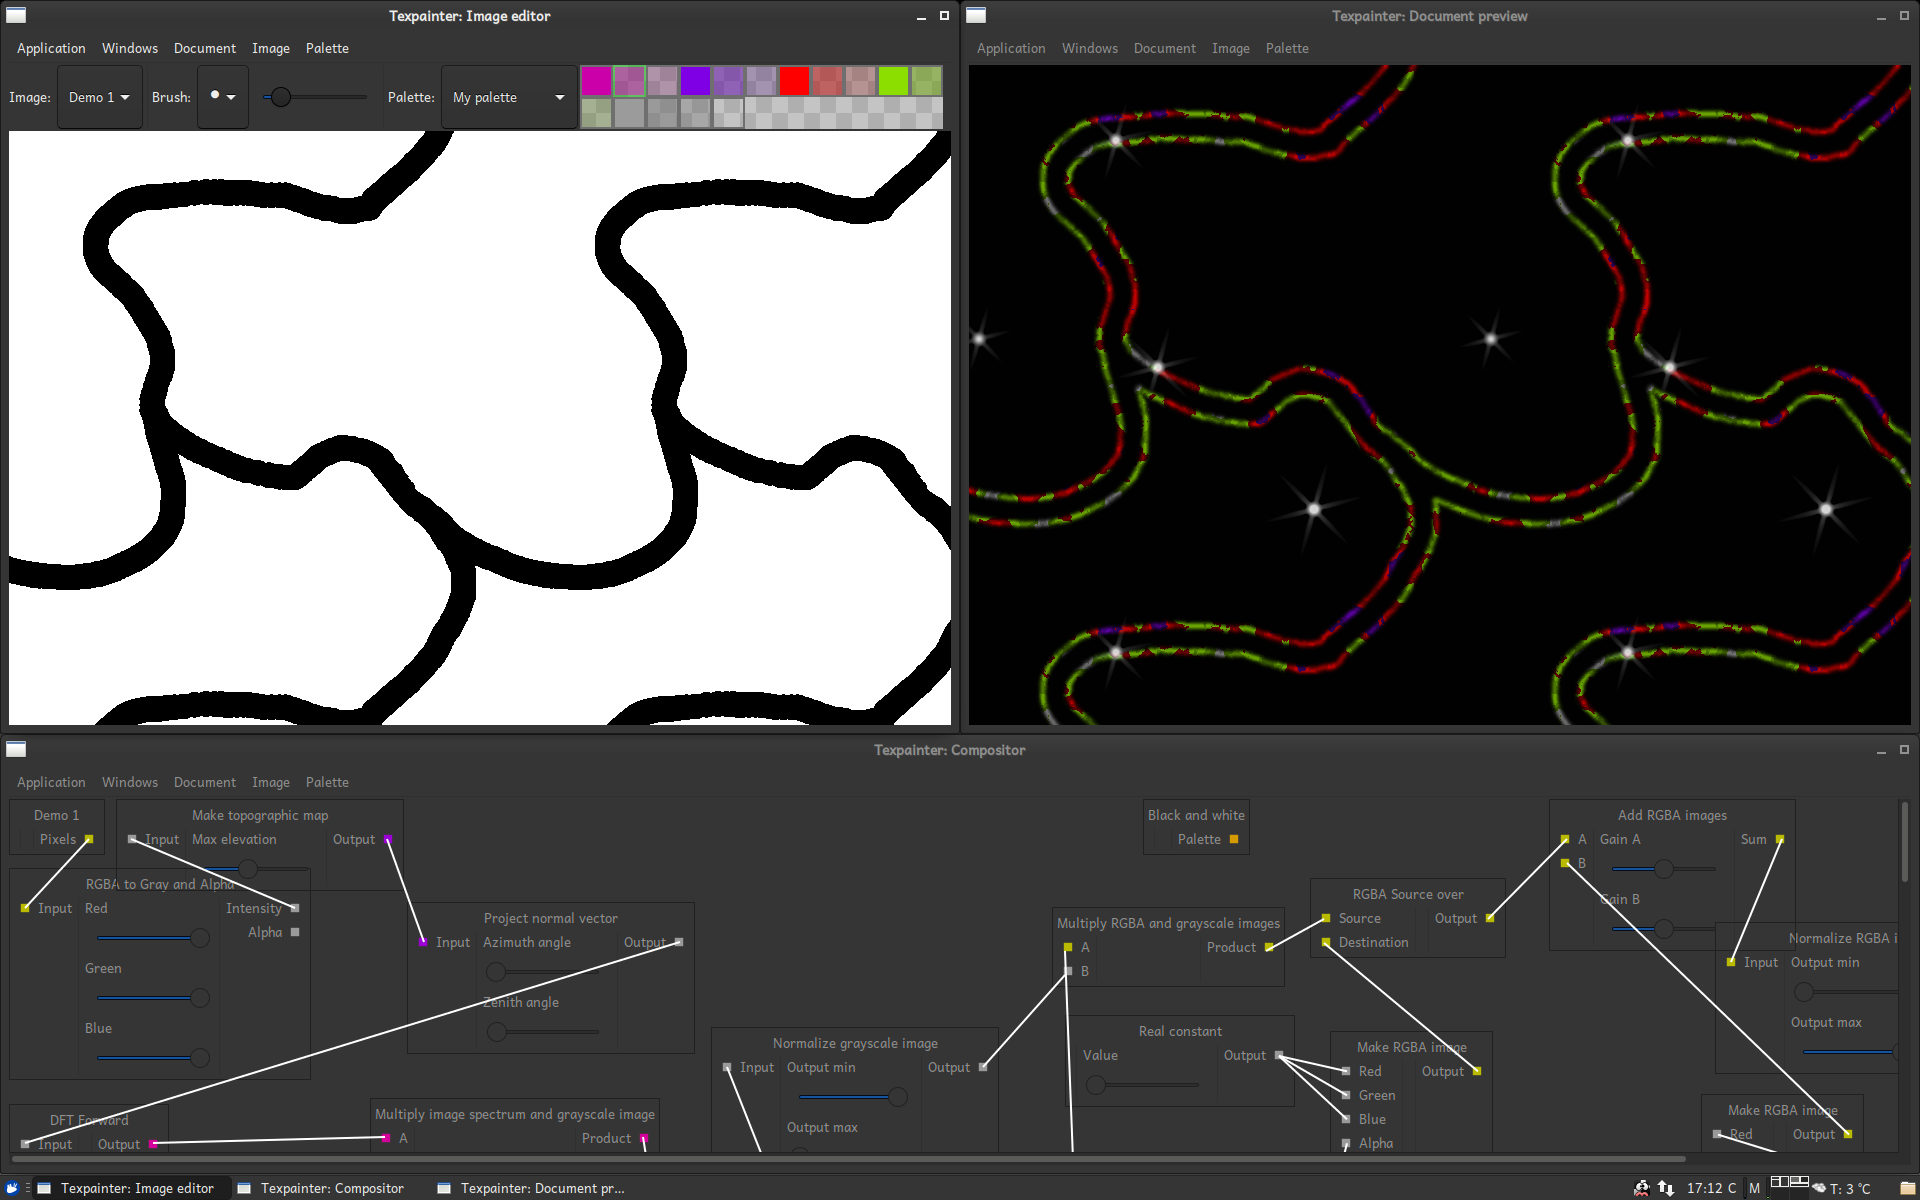1920x1200 pixels.
Task: Open the Image selector dropdown showing Demo 1
Action: tap(99, 97)
